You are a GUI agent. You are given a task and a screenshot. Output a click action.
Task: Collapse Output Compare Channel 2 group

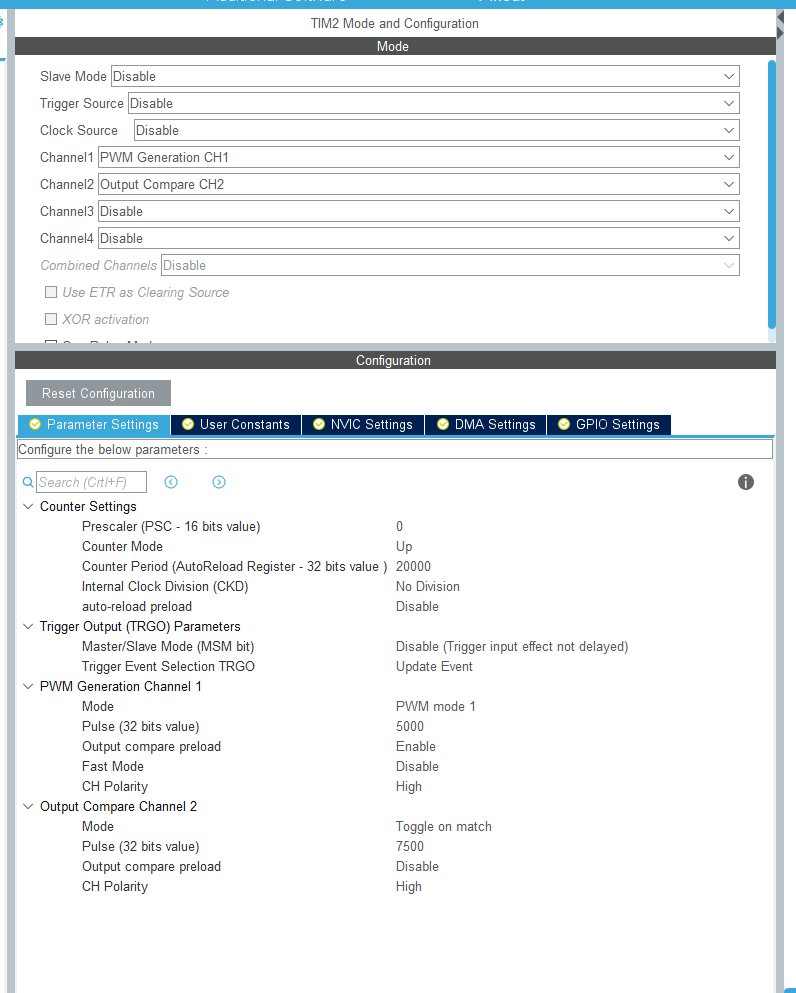(28, 806)
